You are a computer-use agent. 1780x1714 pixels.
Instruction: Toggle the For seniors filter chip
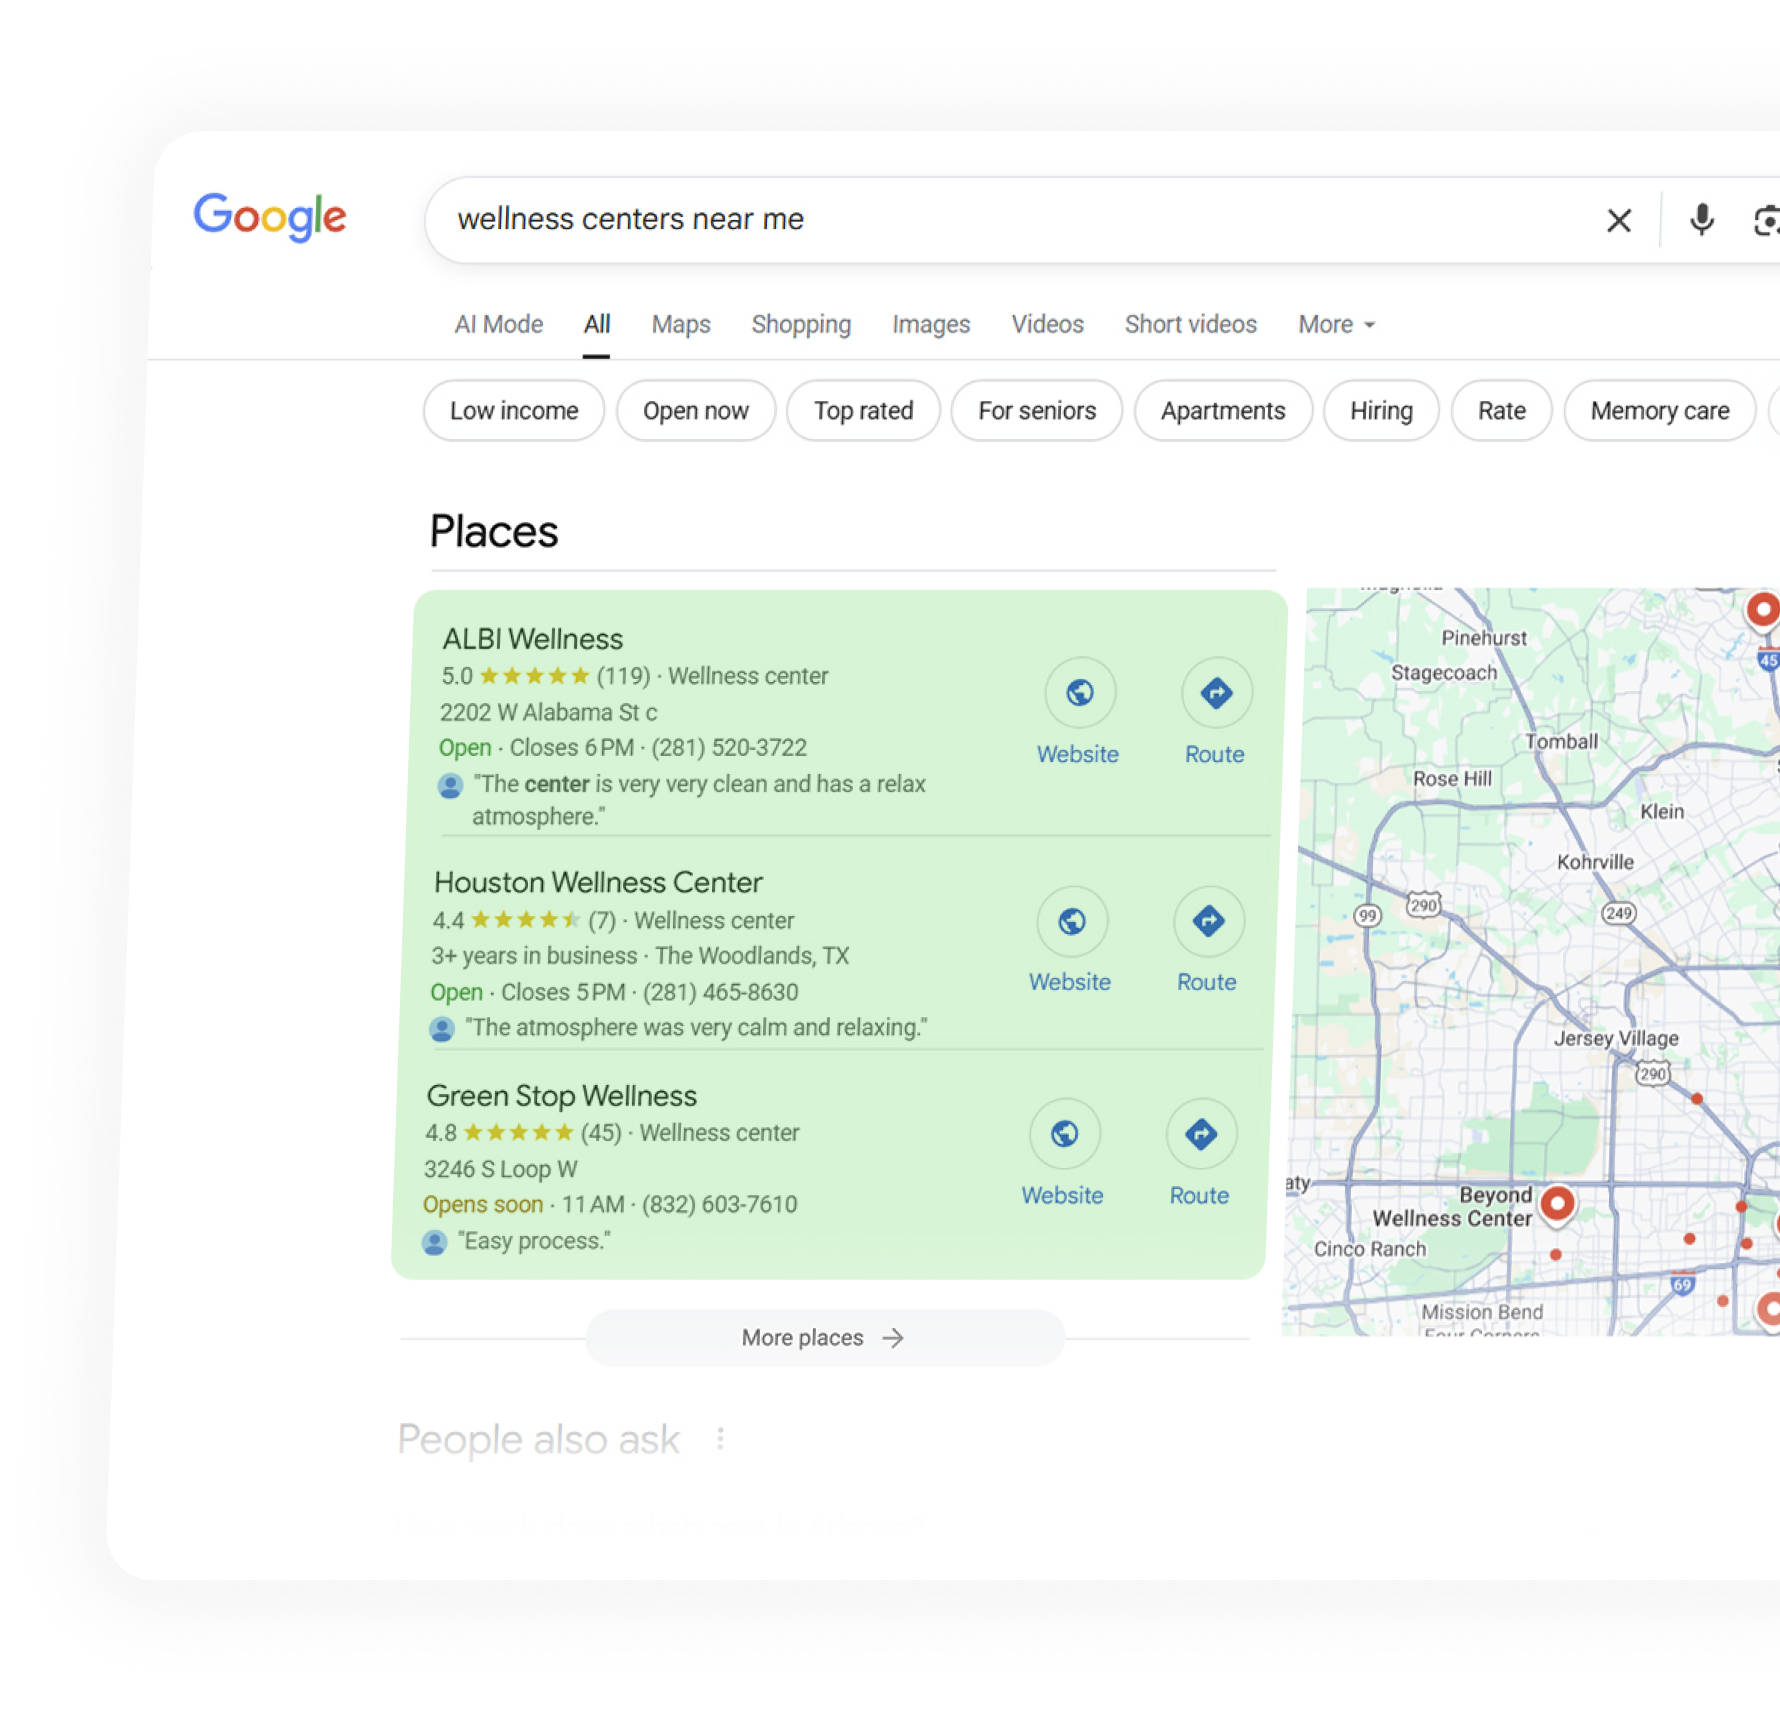[1036, 411]
